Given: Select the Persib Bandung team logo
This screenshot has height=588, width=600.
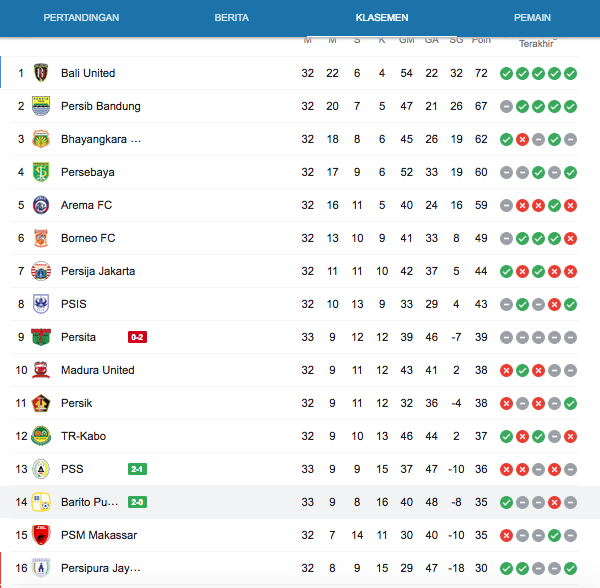Looking at the screenshot, I should [41, 106].
